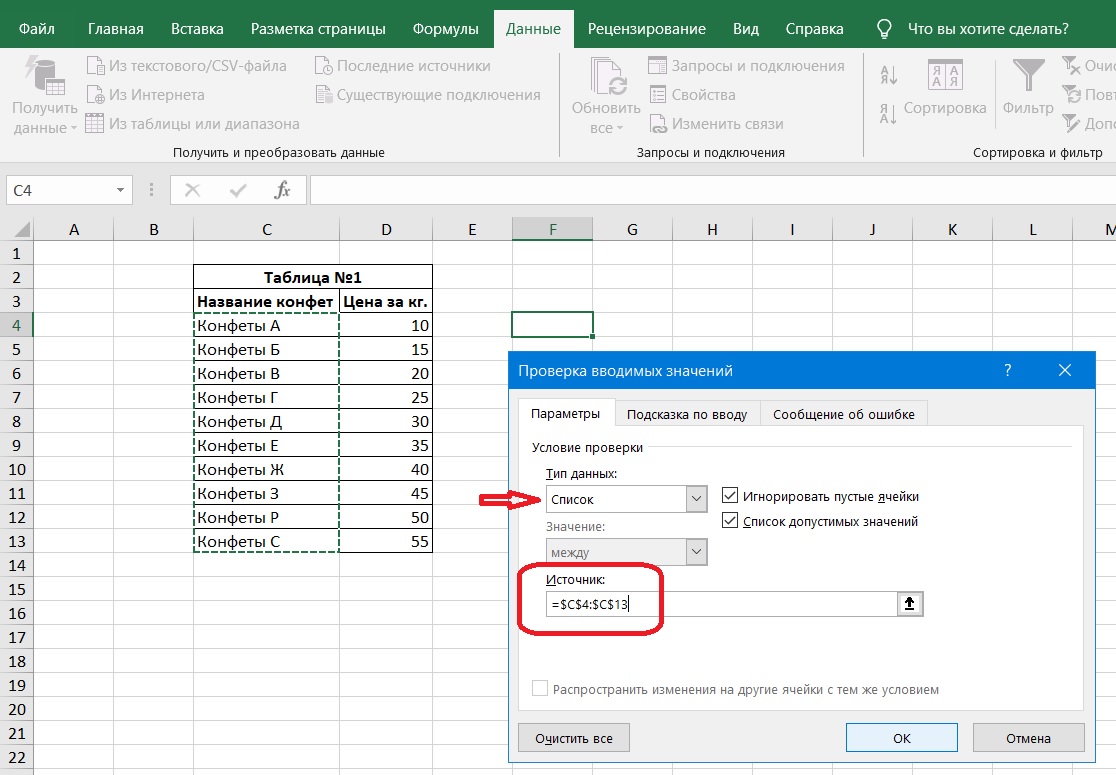The image size is (1116, 775).
Task: Select cell with price 55
Action: point(386,541)
